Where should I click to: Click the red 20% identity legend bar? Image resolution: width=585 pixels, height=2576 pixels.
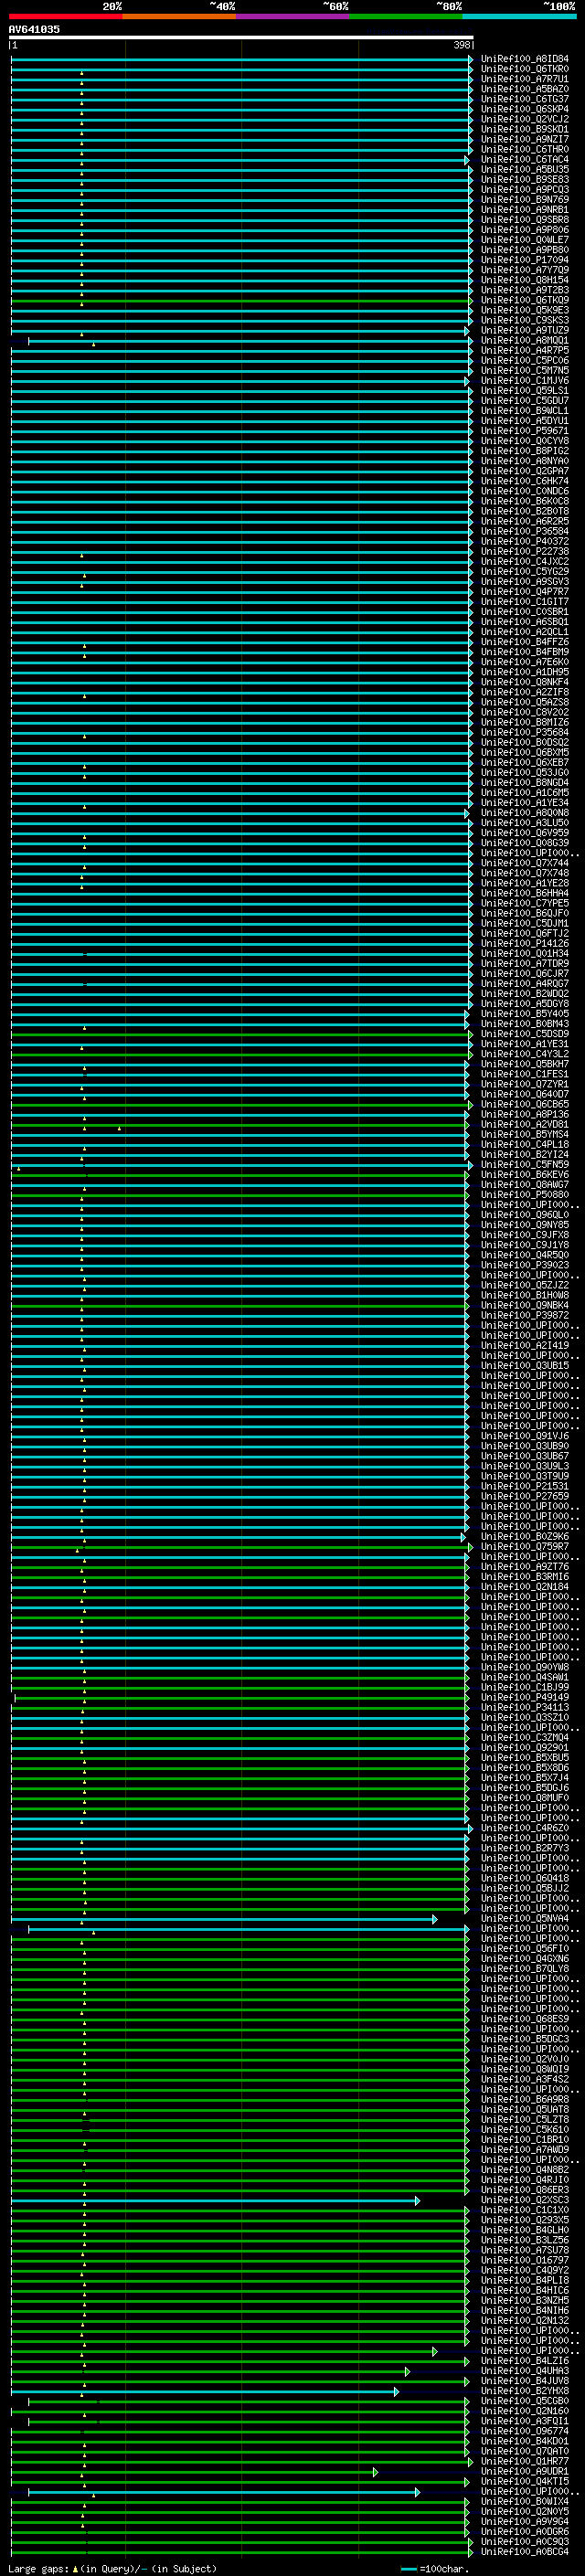coord(65,16)
